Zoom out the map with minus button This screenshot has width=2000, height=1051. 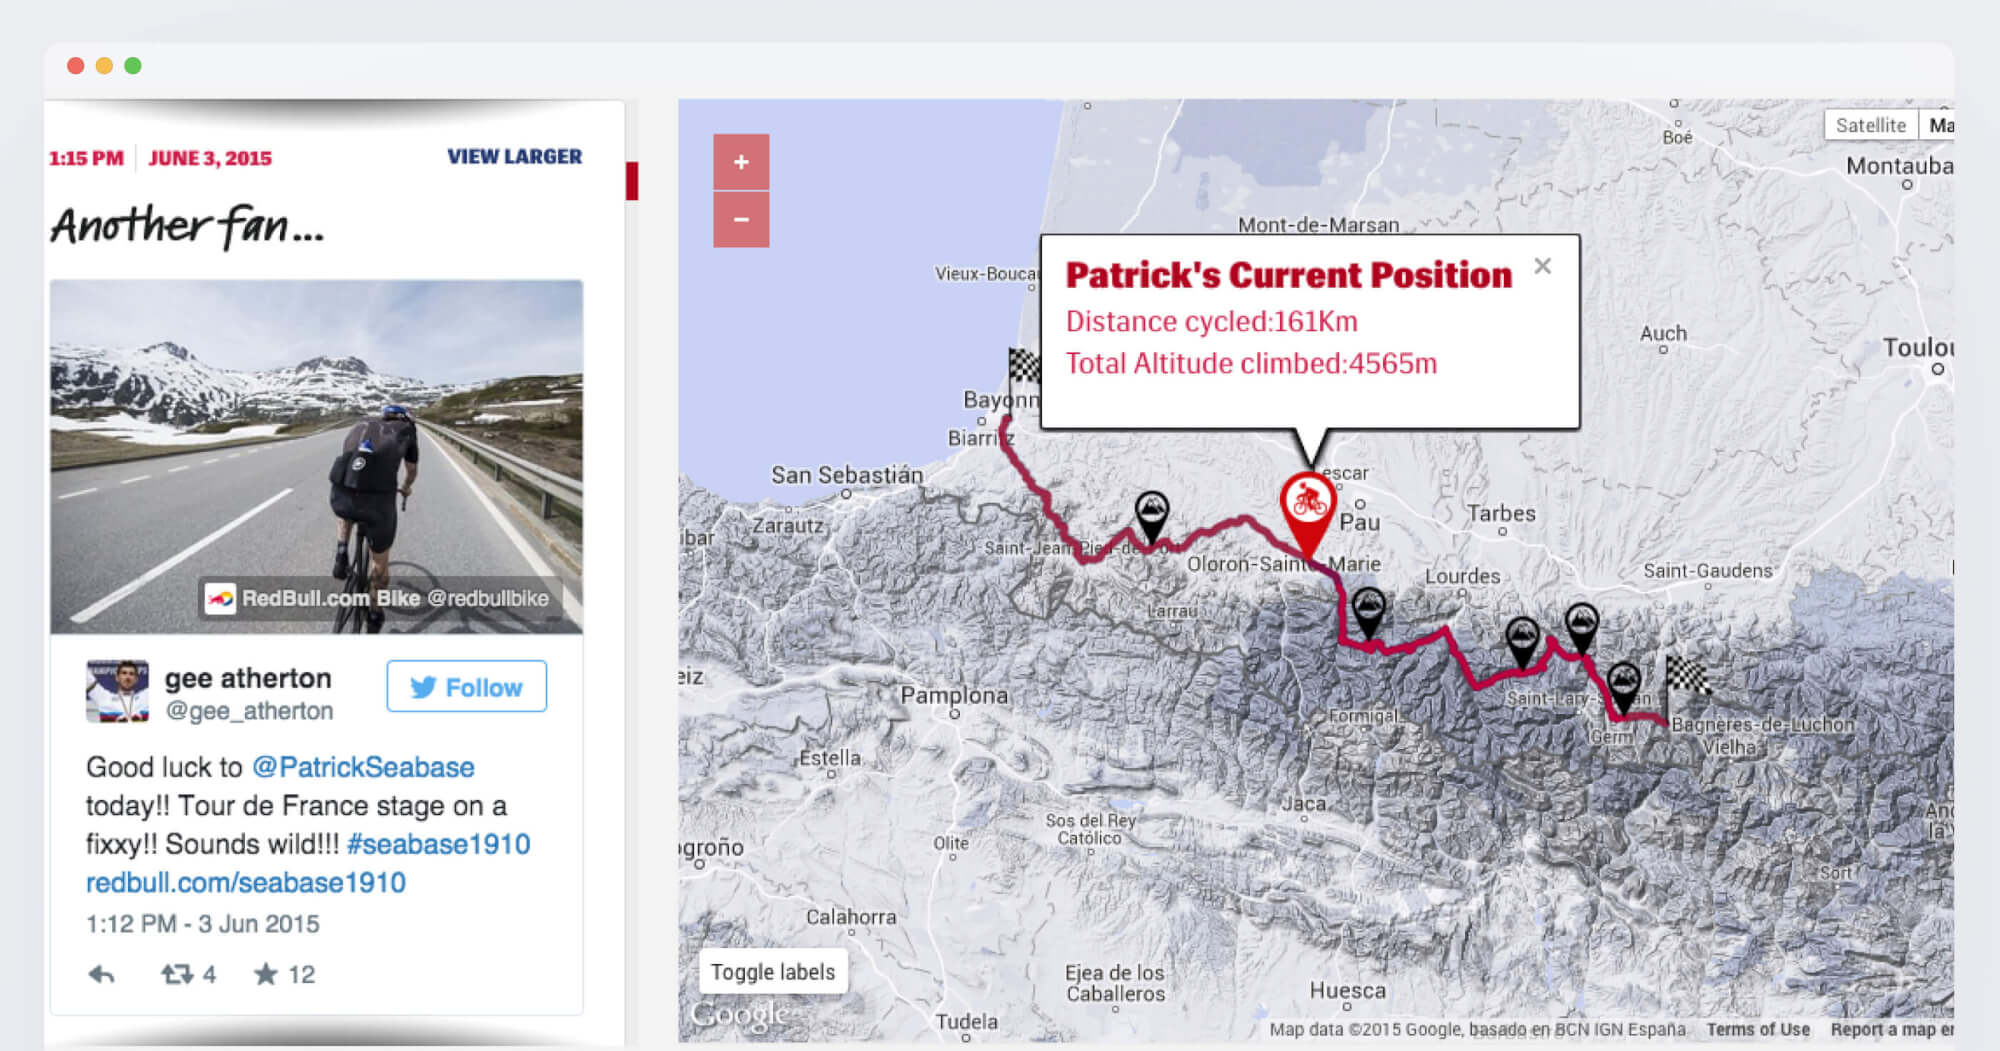coord(741,219)
